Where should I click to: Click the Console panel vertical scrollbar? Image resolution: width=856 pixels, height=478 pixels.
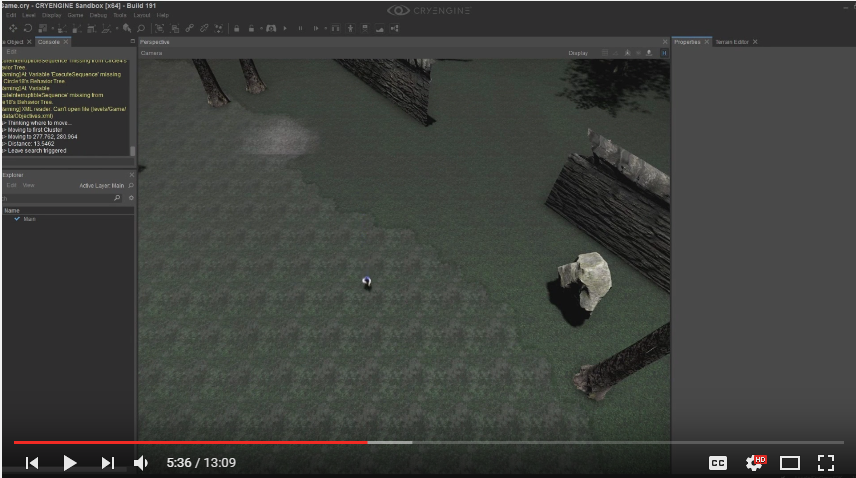point(132,151)
